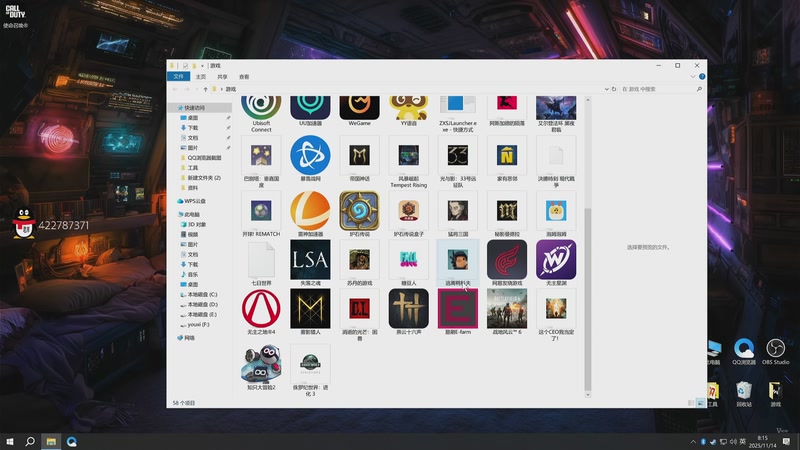The width and height of the screenshot is (800, 450).
Task: Click the file list vertical scrollbar
Action: (x=588, y=299)
